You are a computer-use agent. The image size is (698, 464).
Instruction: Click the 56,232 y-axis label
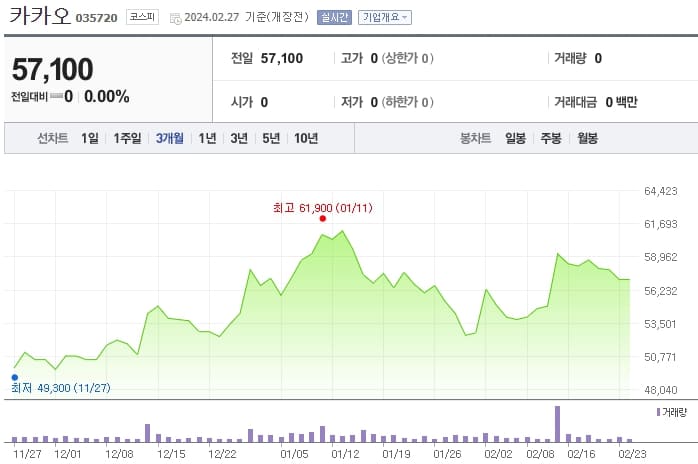pos(661,291)
